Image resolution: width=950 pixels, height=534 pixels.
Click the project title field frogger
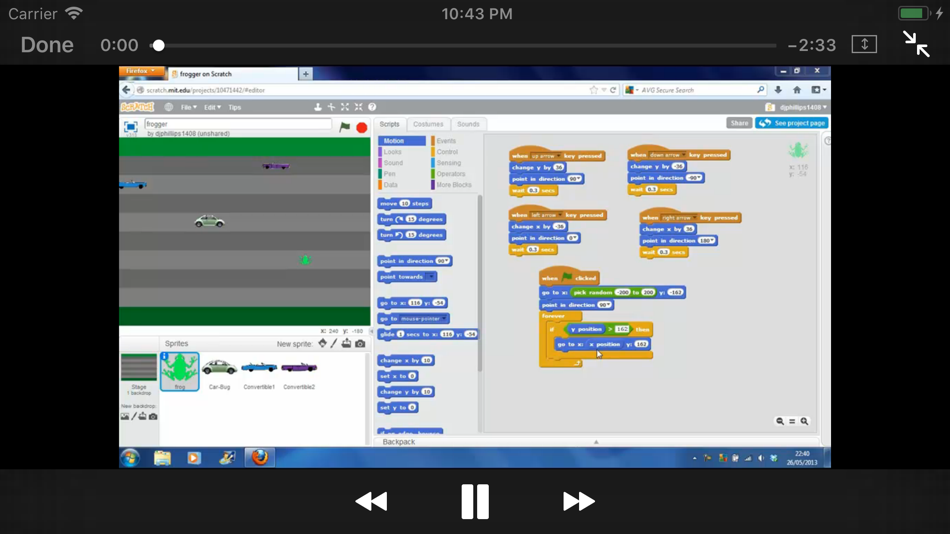(238, 124)
